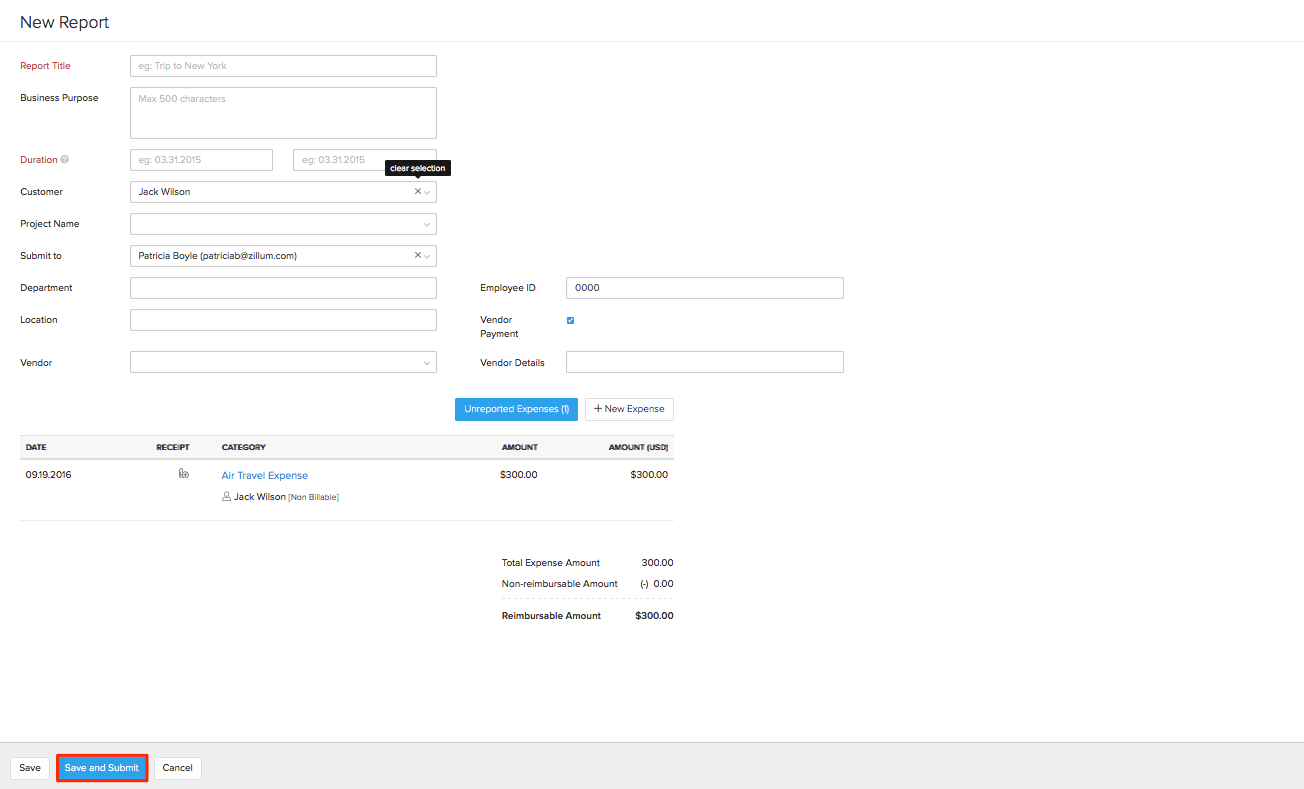Save the report as draft

pyautogui.click(x=29, y=767)
